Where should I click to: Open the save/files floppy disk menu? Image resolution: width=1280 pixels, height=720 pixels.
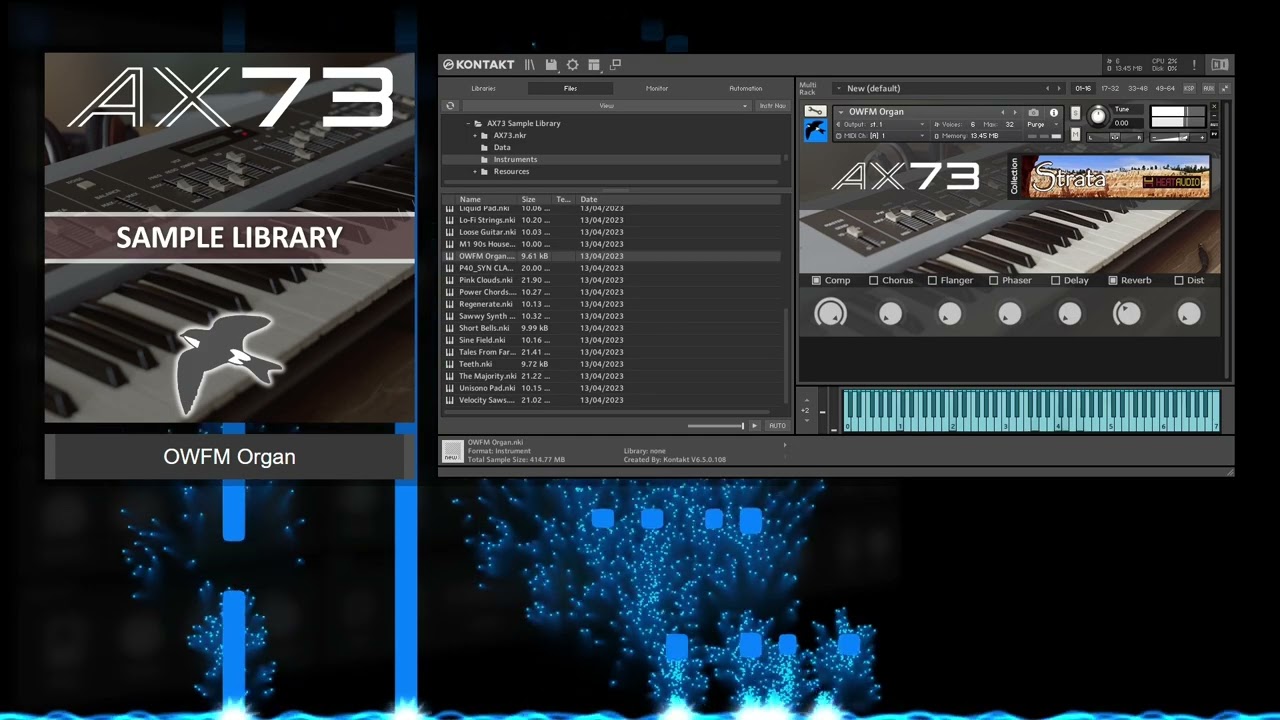[551, 65]
